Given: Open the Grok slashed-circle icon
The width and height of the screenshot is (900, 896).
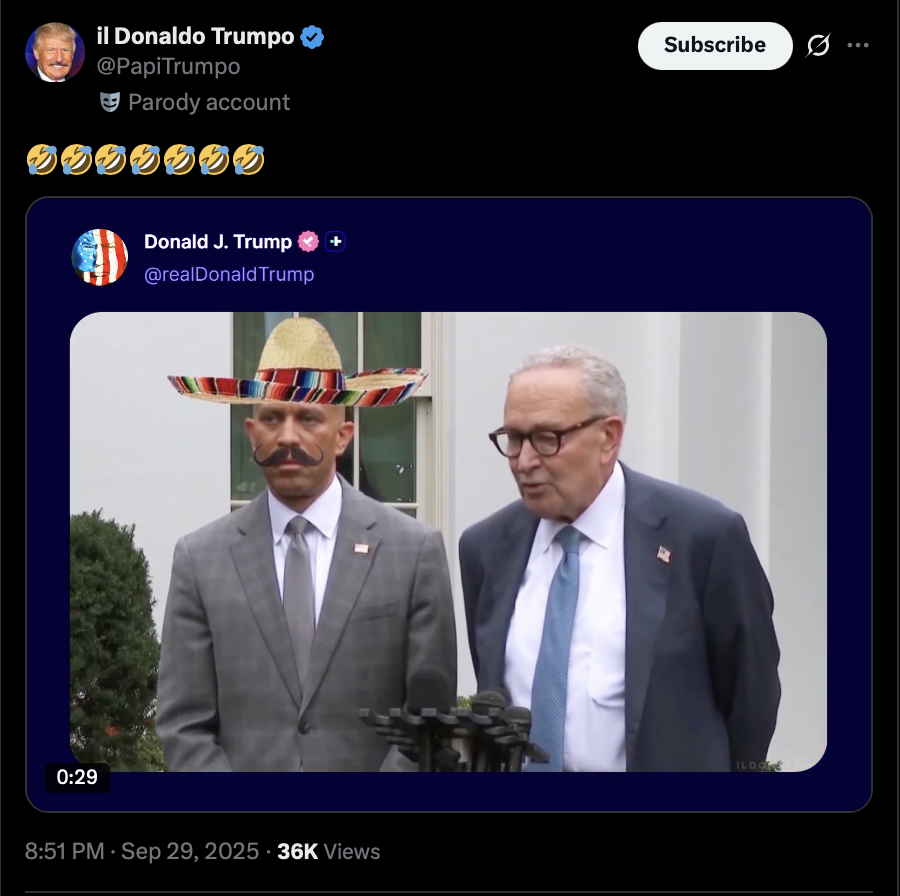Looking at the screenshot, I should (x=818, y=45).
